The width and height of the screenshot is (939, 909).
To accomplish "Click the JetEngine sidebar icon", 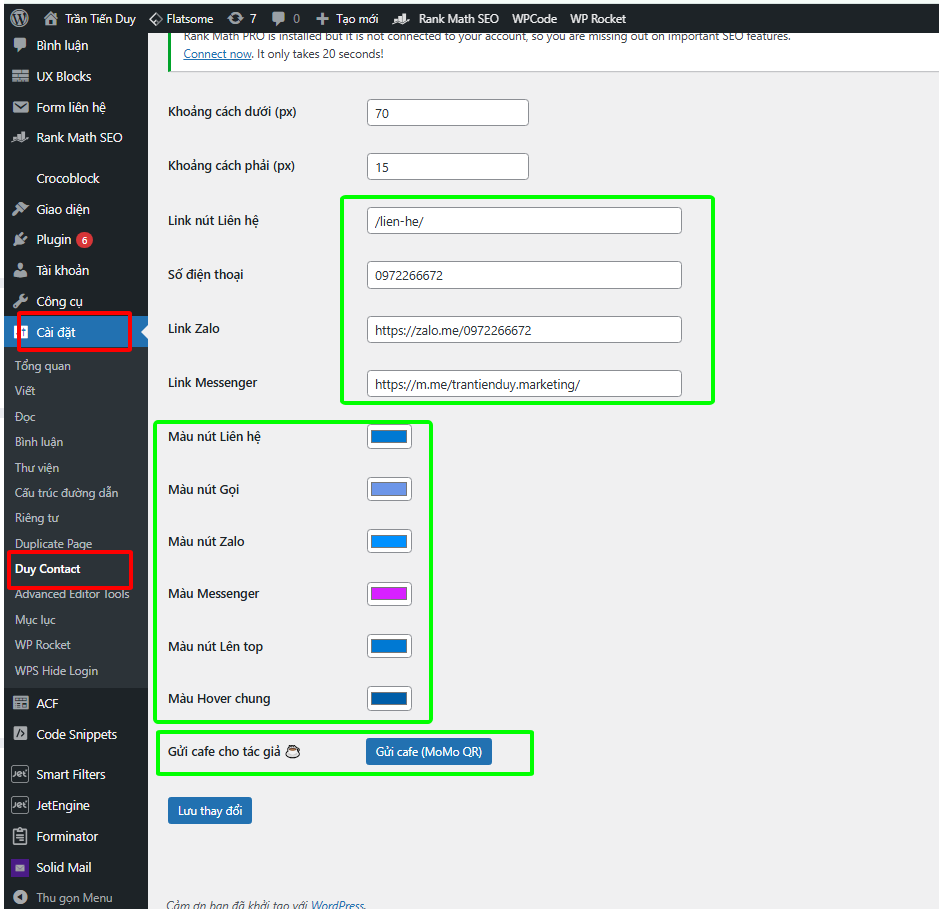I will coord(22,805).
